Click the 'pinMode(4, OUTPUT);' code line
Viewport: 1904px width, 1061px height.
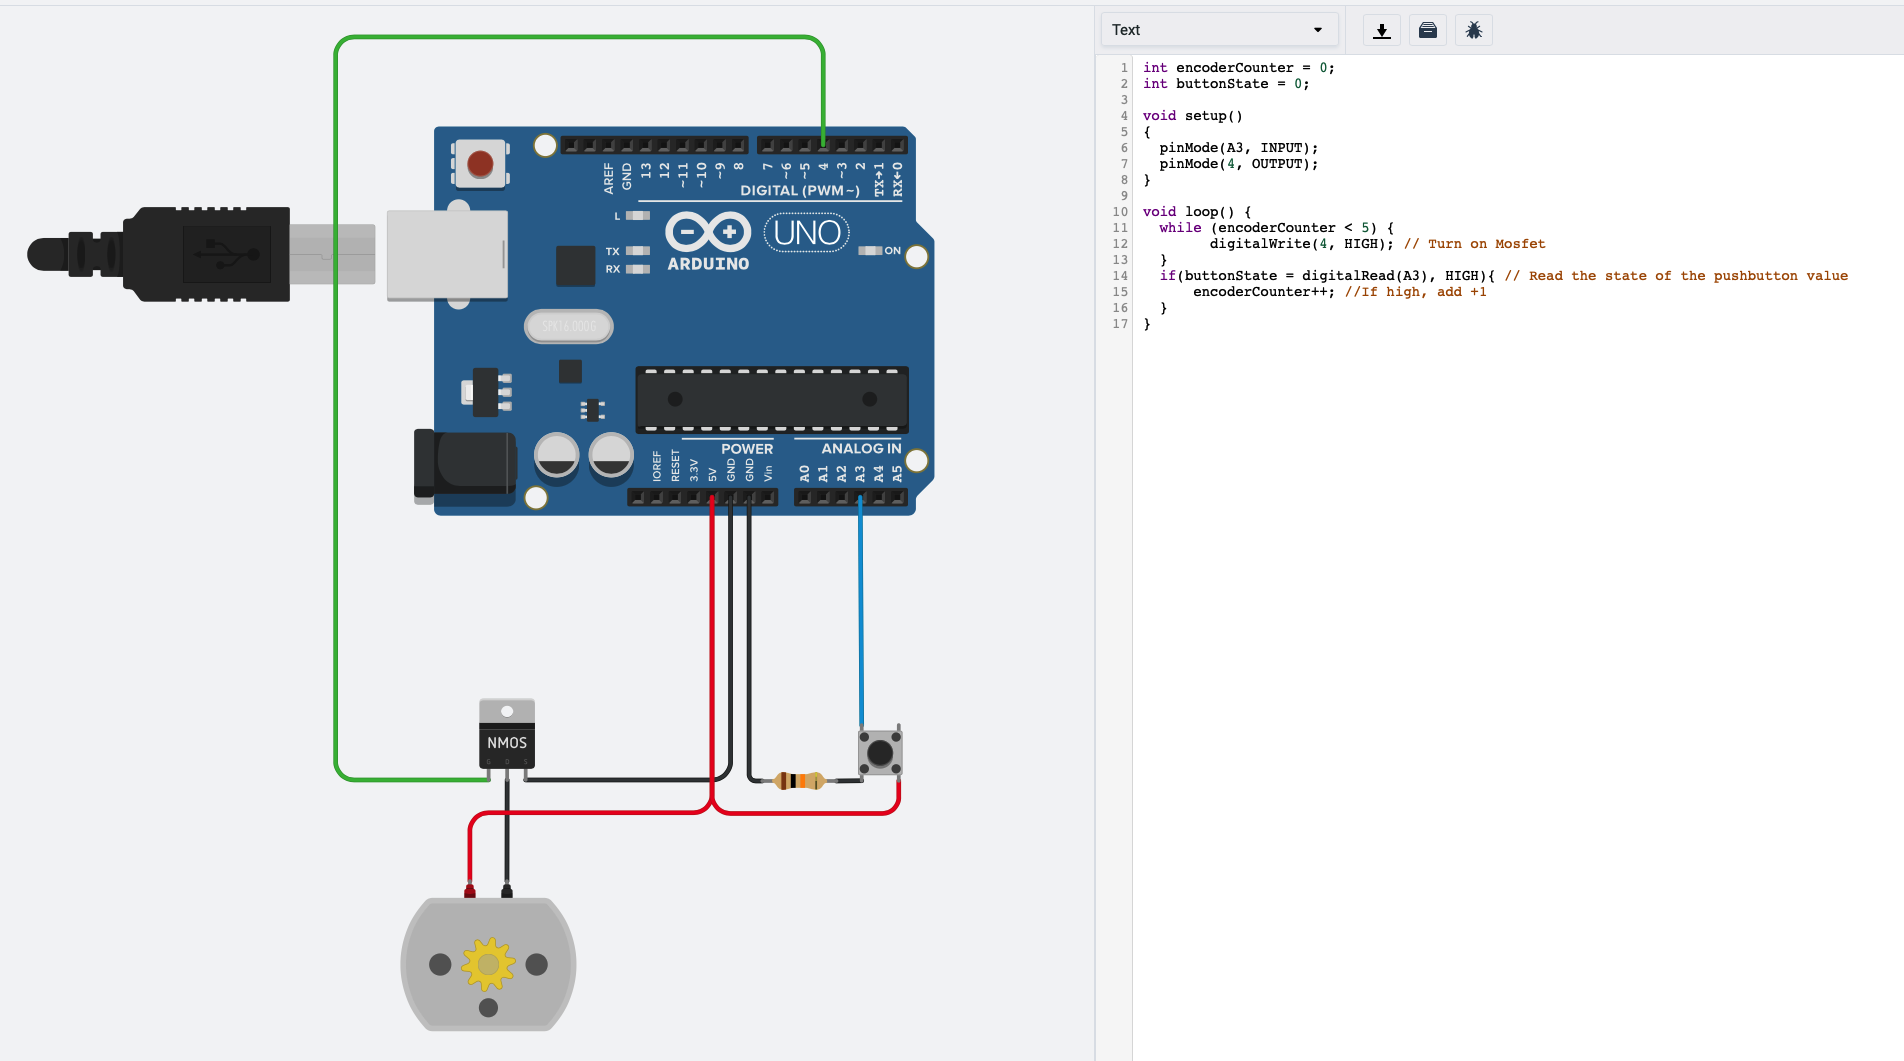point(1239,164)
